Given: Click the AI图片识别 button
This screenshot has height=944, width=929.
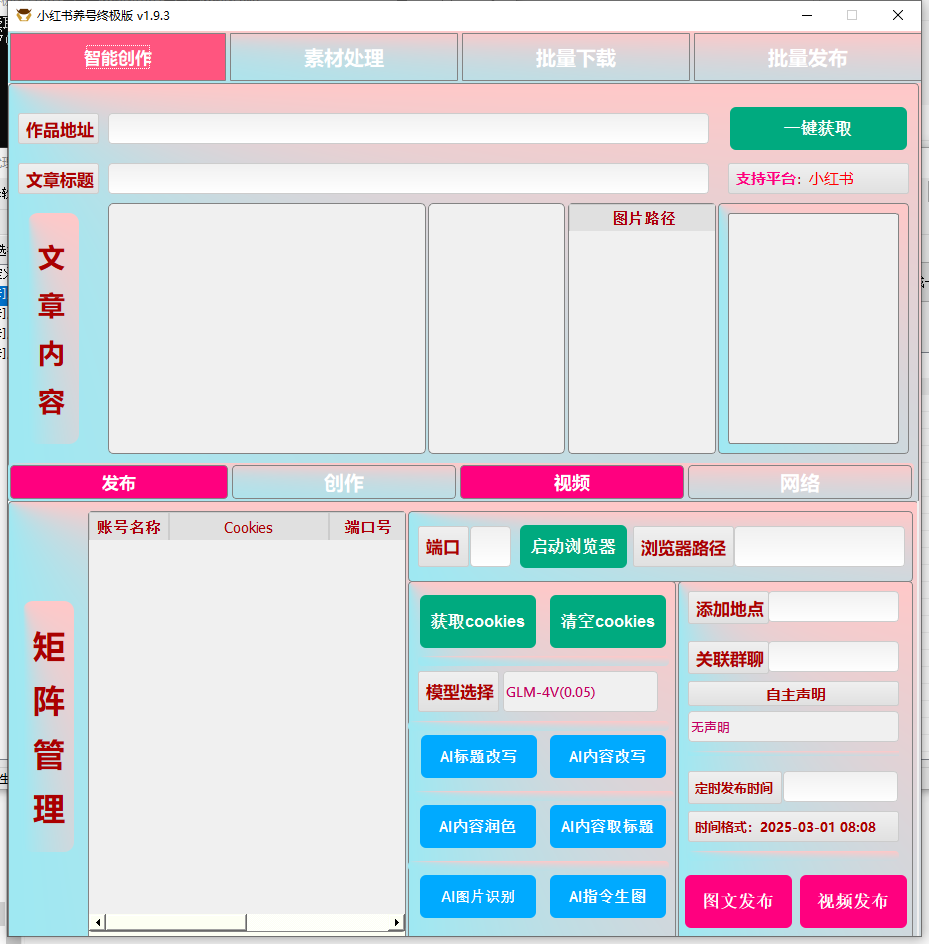Looking at the screenshot, I should pos(478,896).
